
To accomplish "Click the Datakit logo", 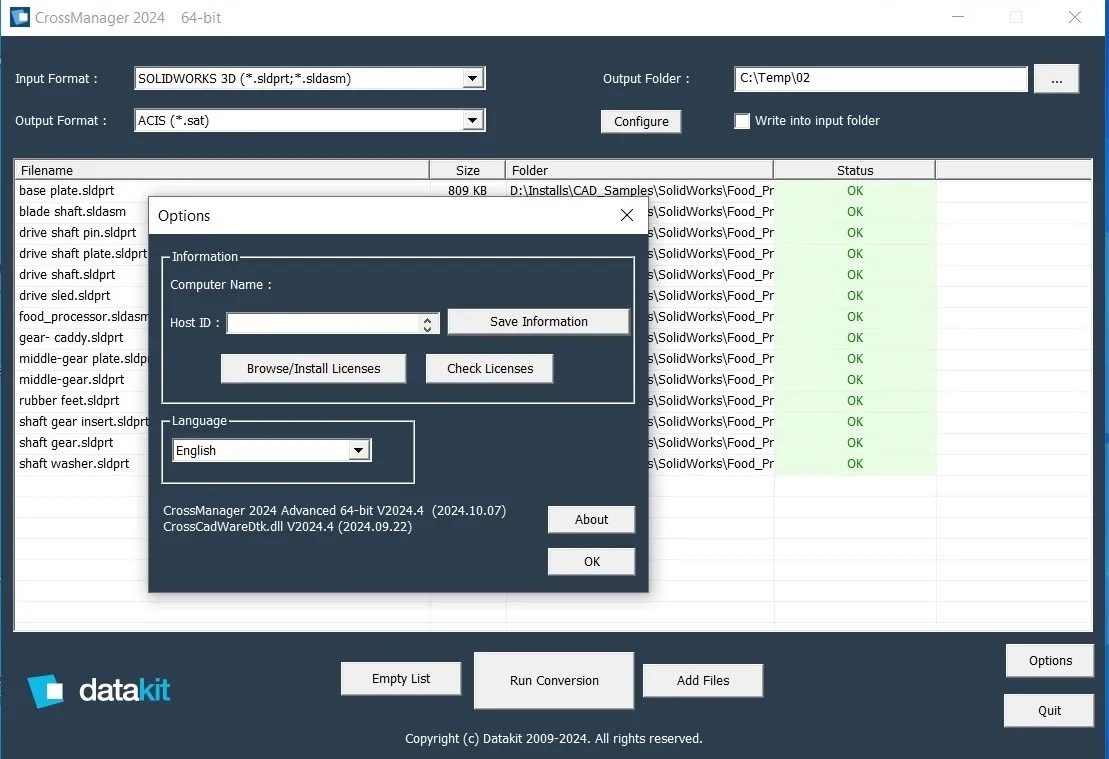I will [x=99, y=690].
